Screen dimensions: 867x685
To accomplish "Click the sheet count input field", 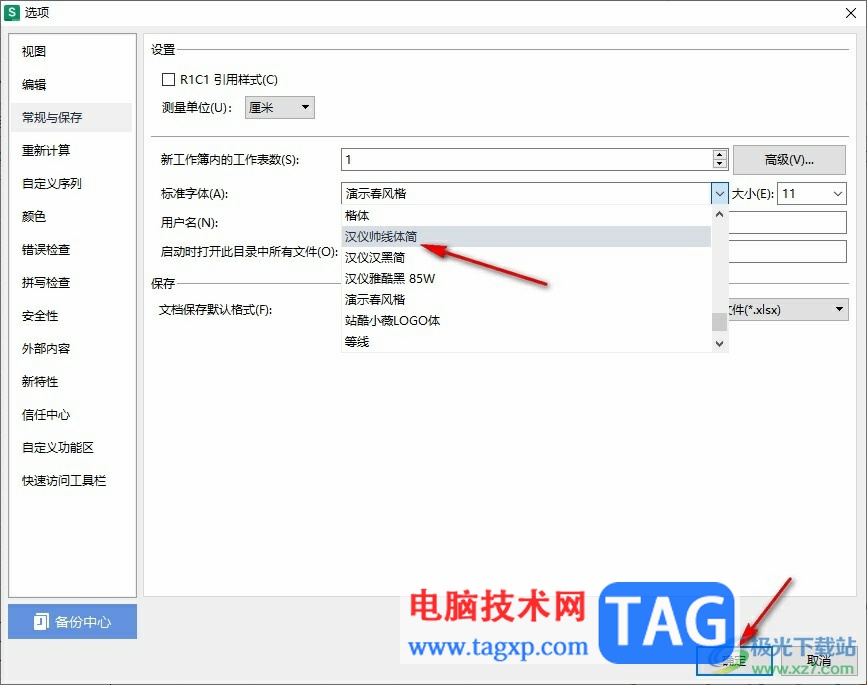I will point(527,160).
